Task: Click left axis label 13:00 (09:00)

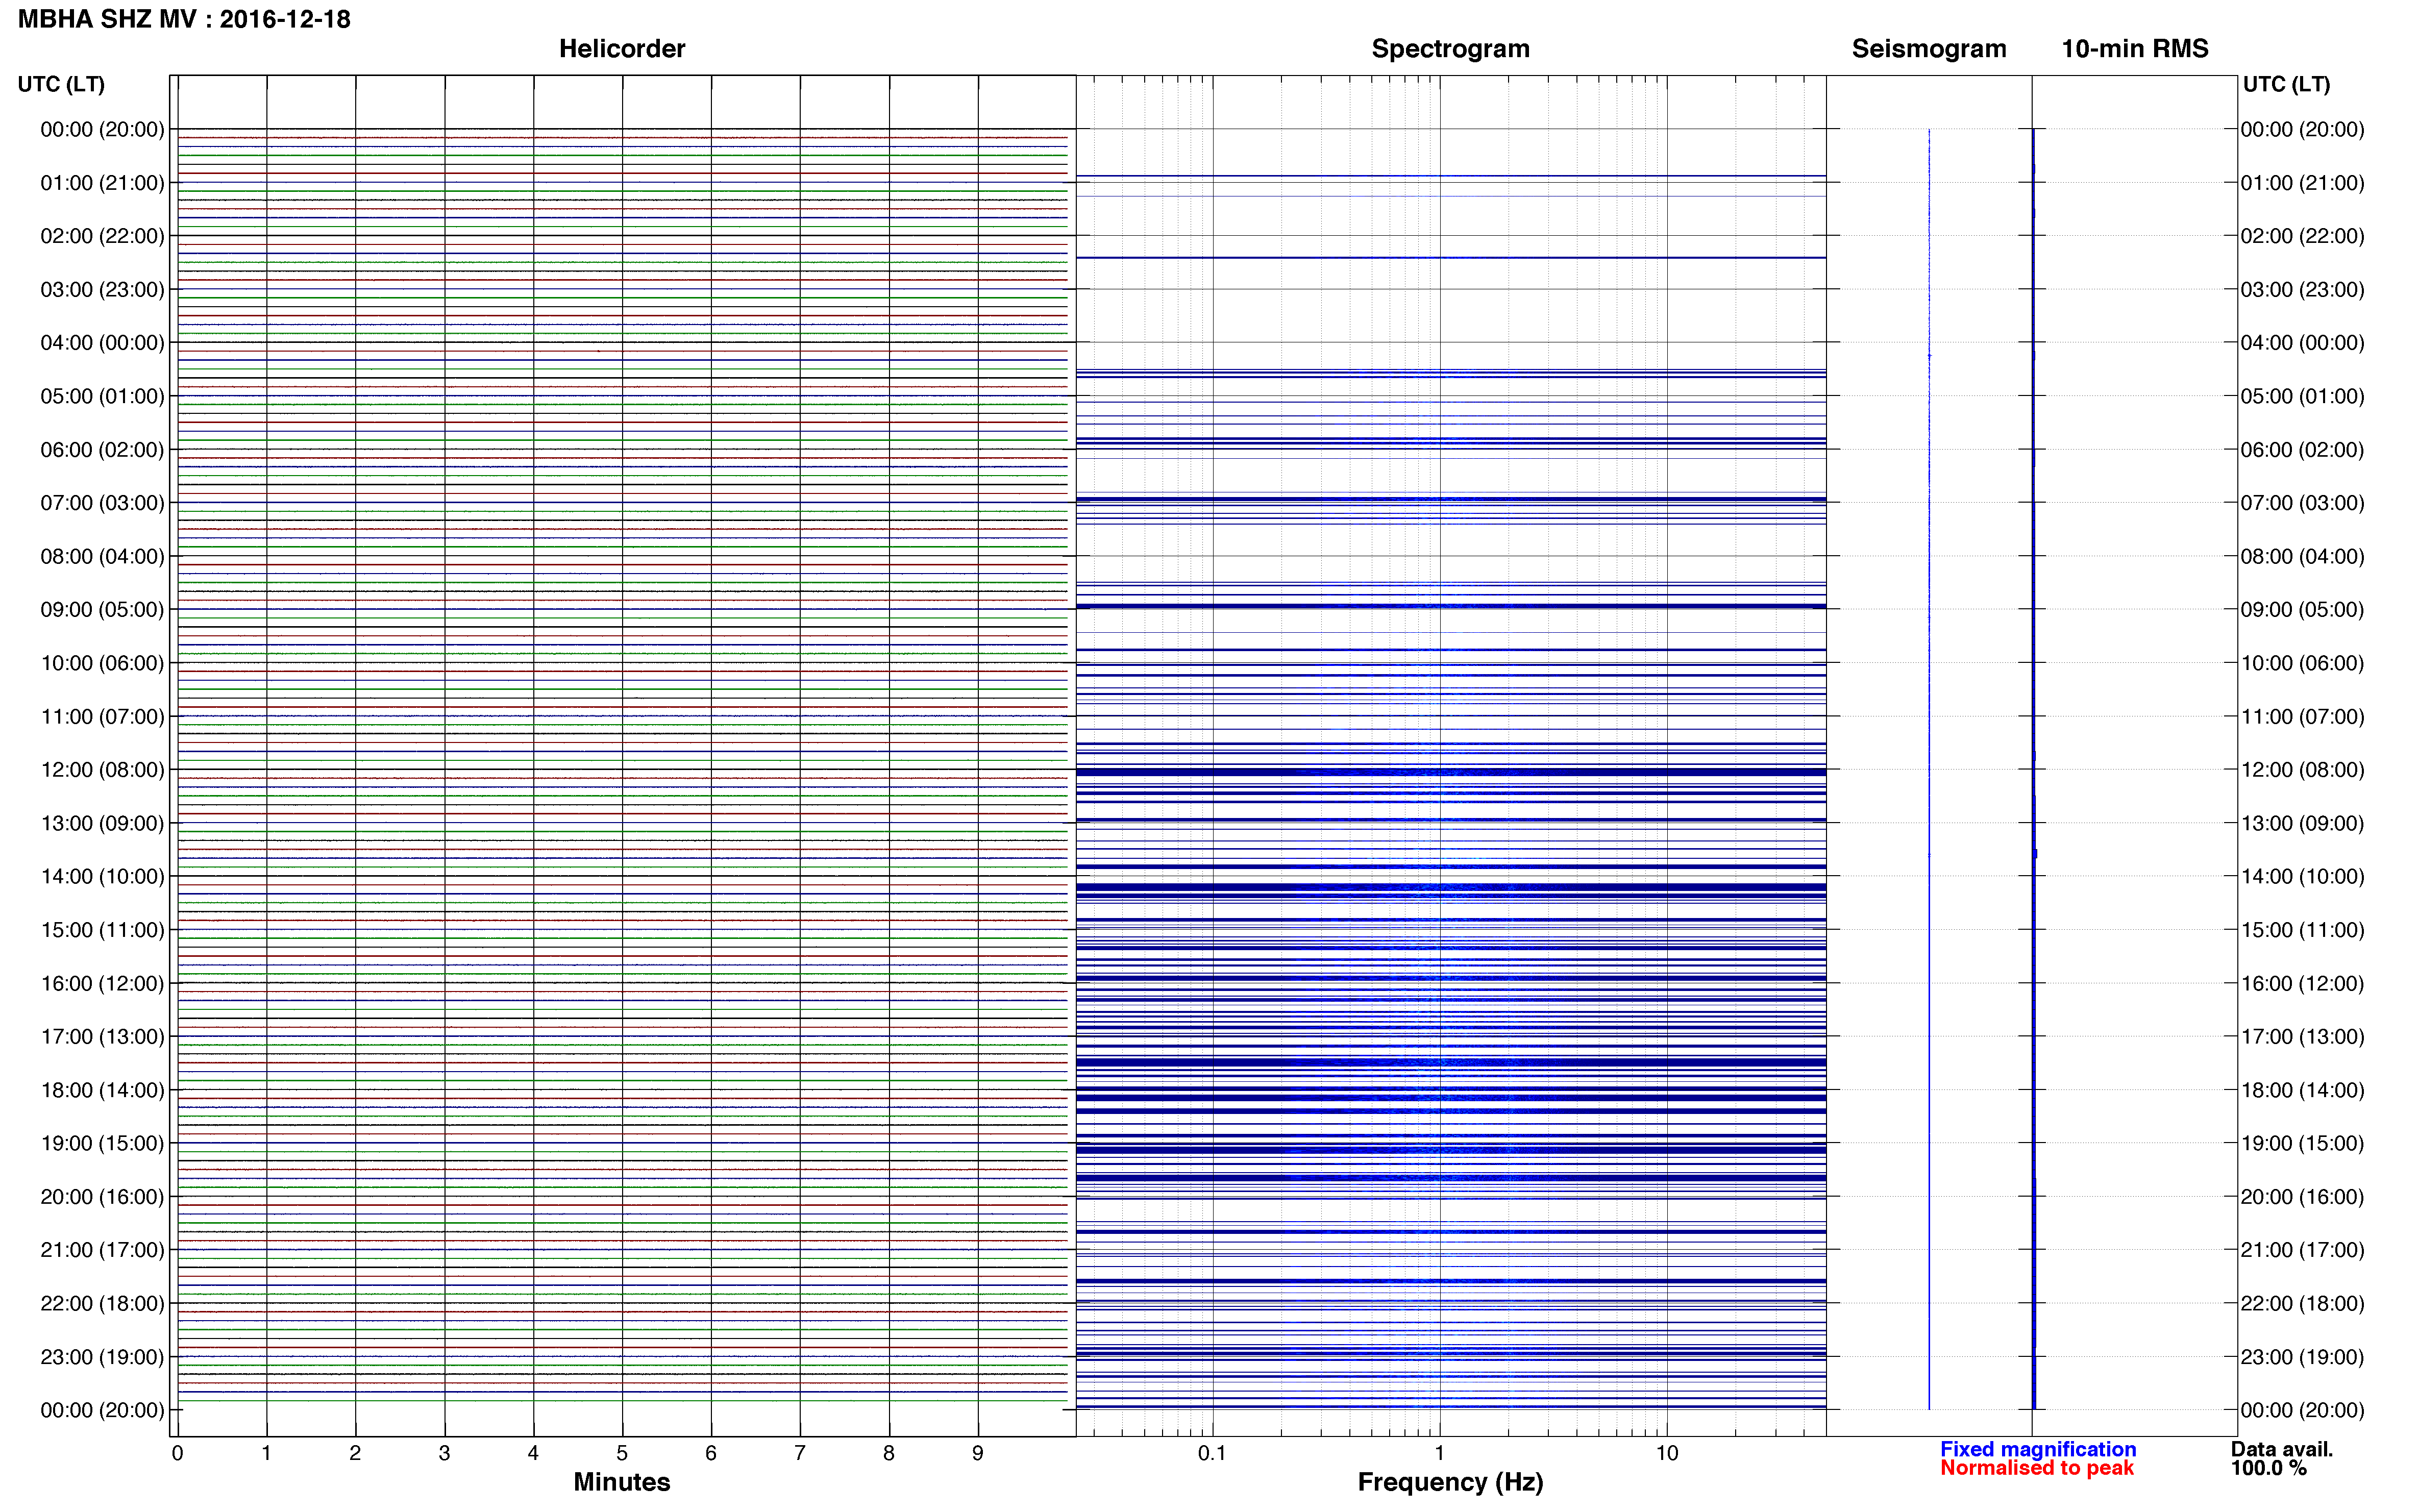Action: tap(102, 823)
